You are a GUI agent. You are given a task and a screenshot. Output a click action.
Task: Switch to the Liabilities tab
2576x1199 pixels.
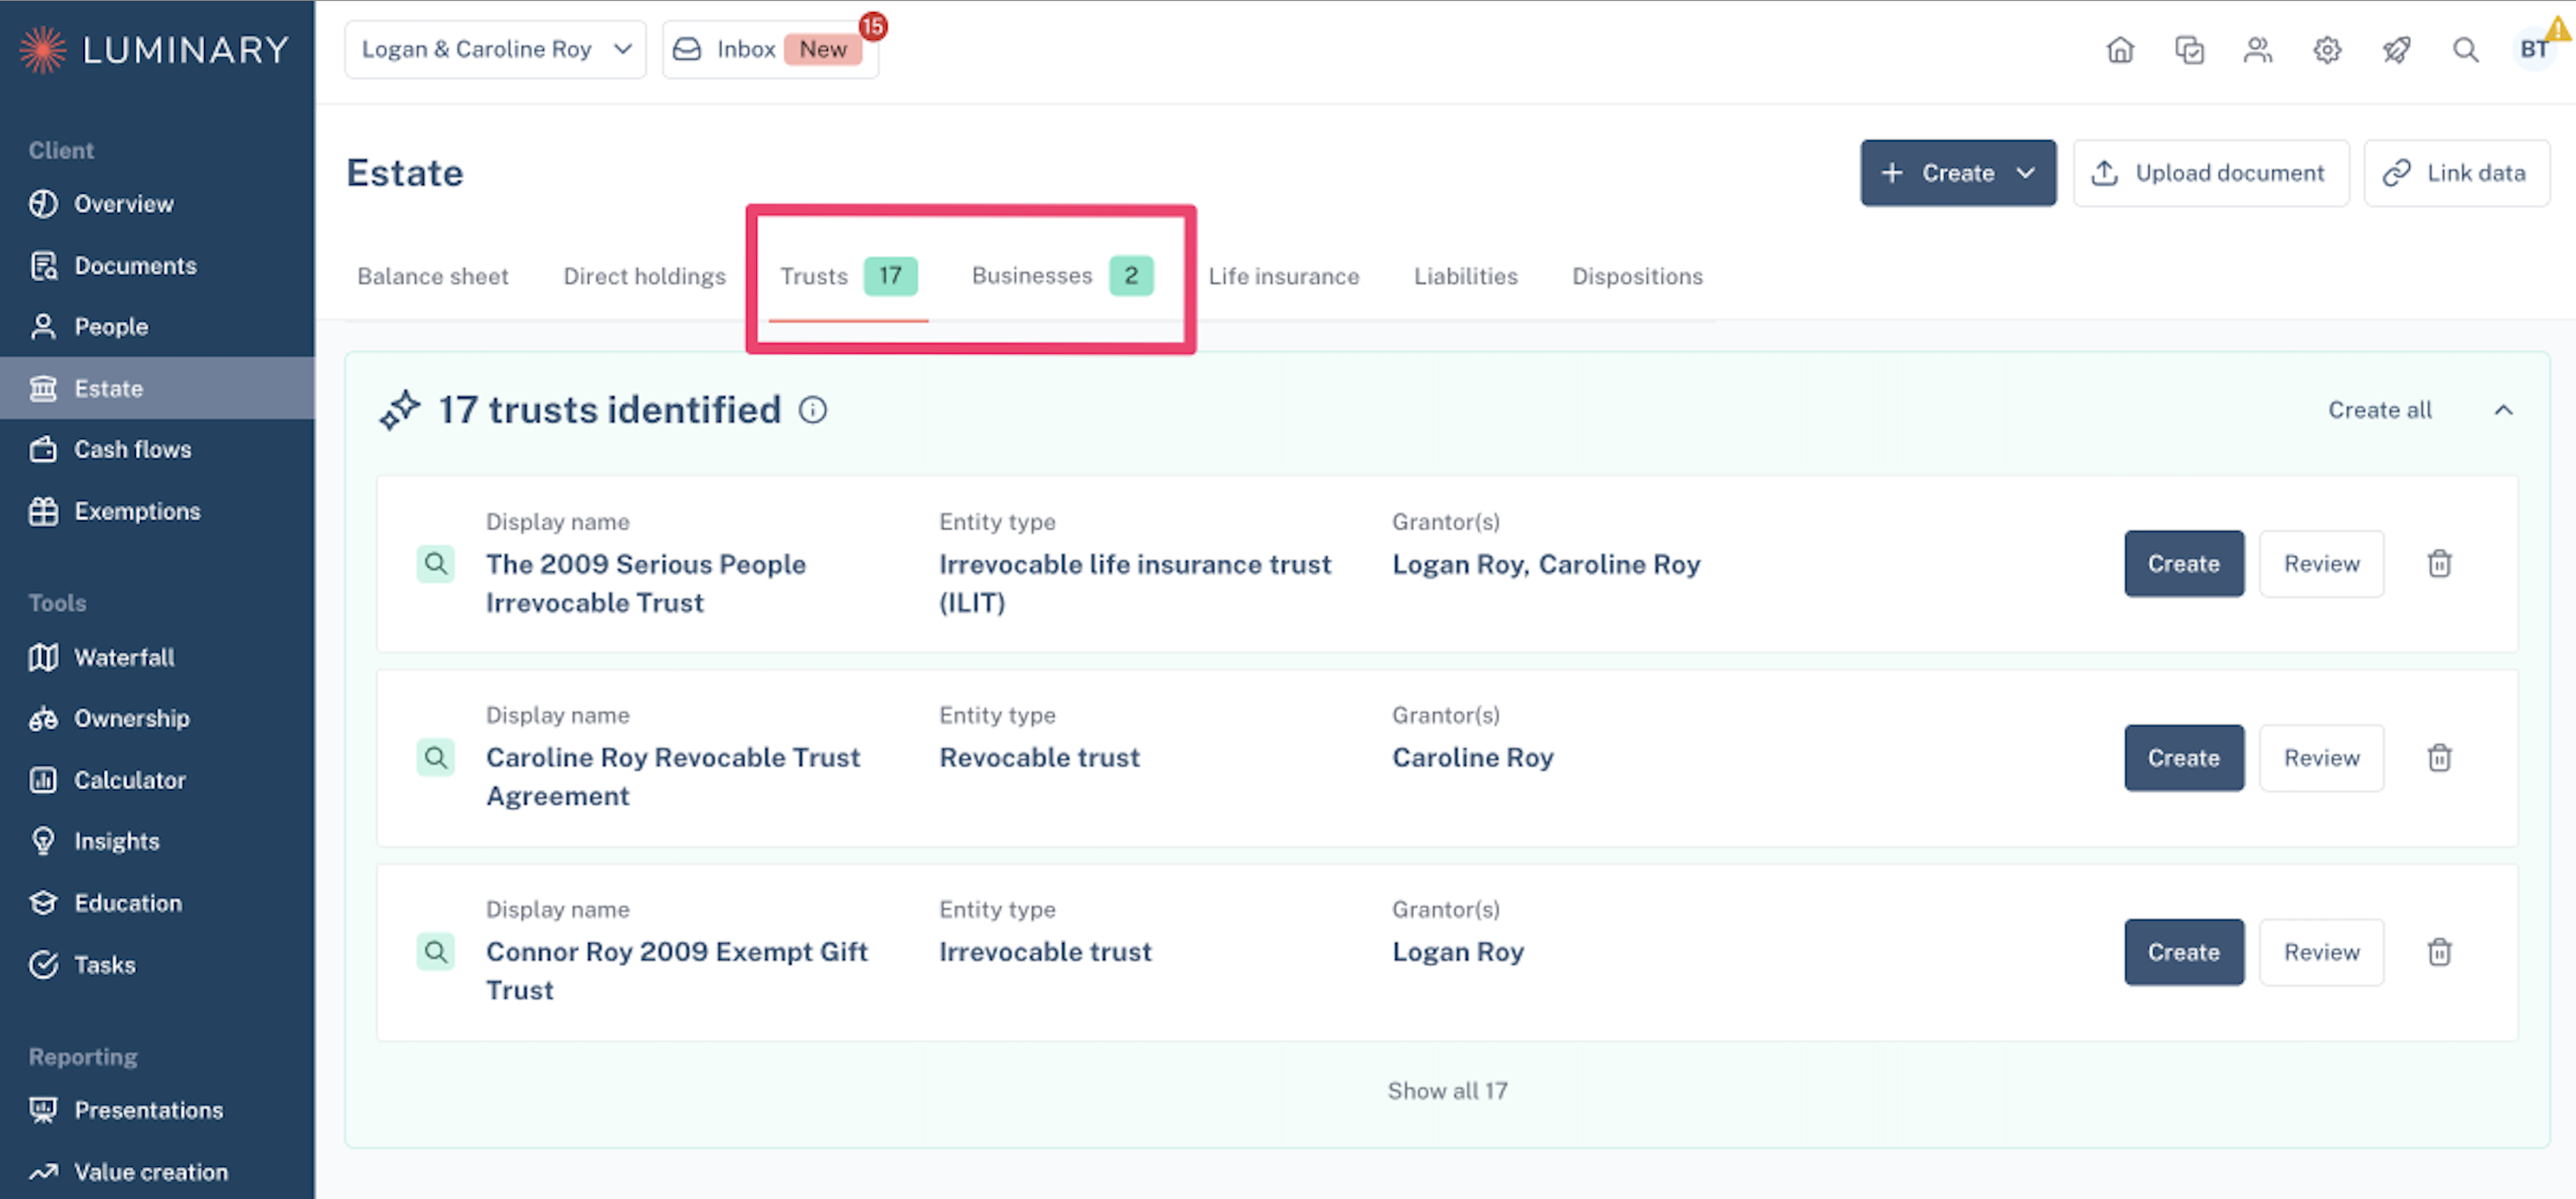pyautogui.click(x=1466, y=276)
